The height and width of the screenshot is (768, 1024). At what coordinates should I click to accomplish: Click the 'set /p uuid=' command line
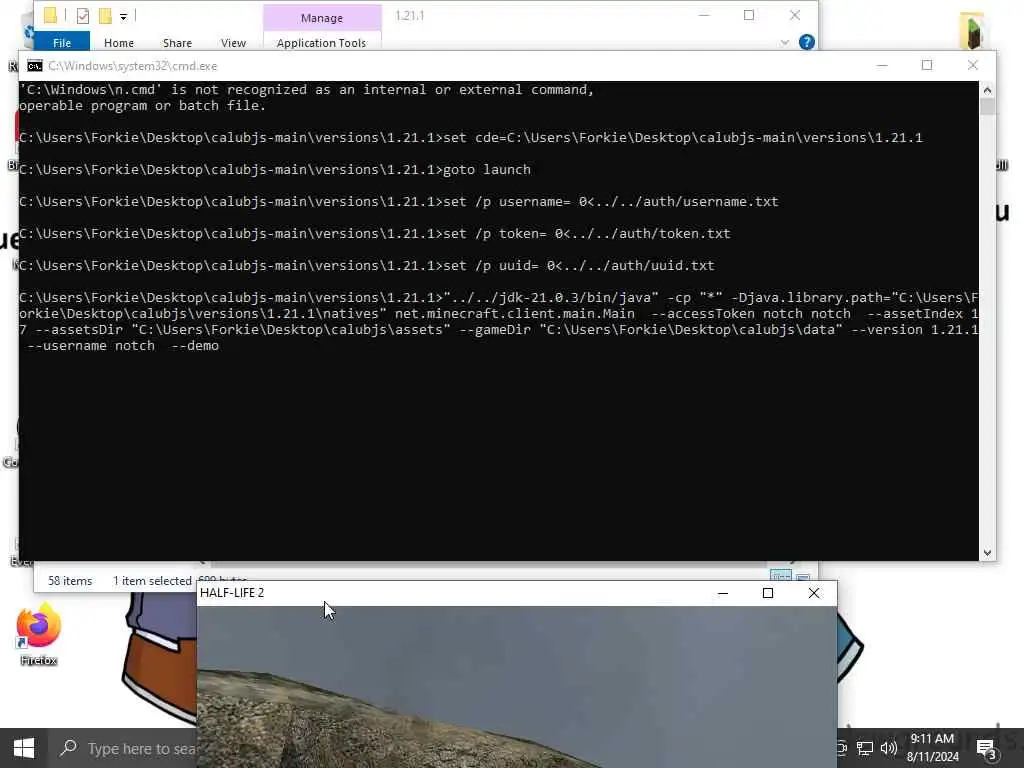[x=366, y=266]
